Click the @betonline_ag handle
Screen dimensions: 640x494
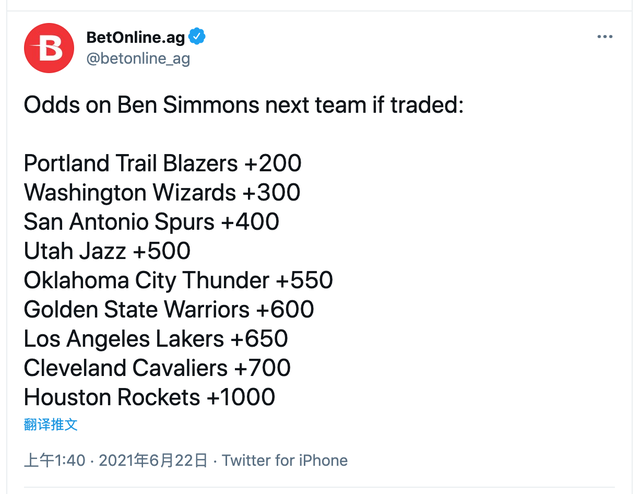point(138,58)
